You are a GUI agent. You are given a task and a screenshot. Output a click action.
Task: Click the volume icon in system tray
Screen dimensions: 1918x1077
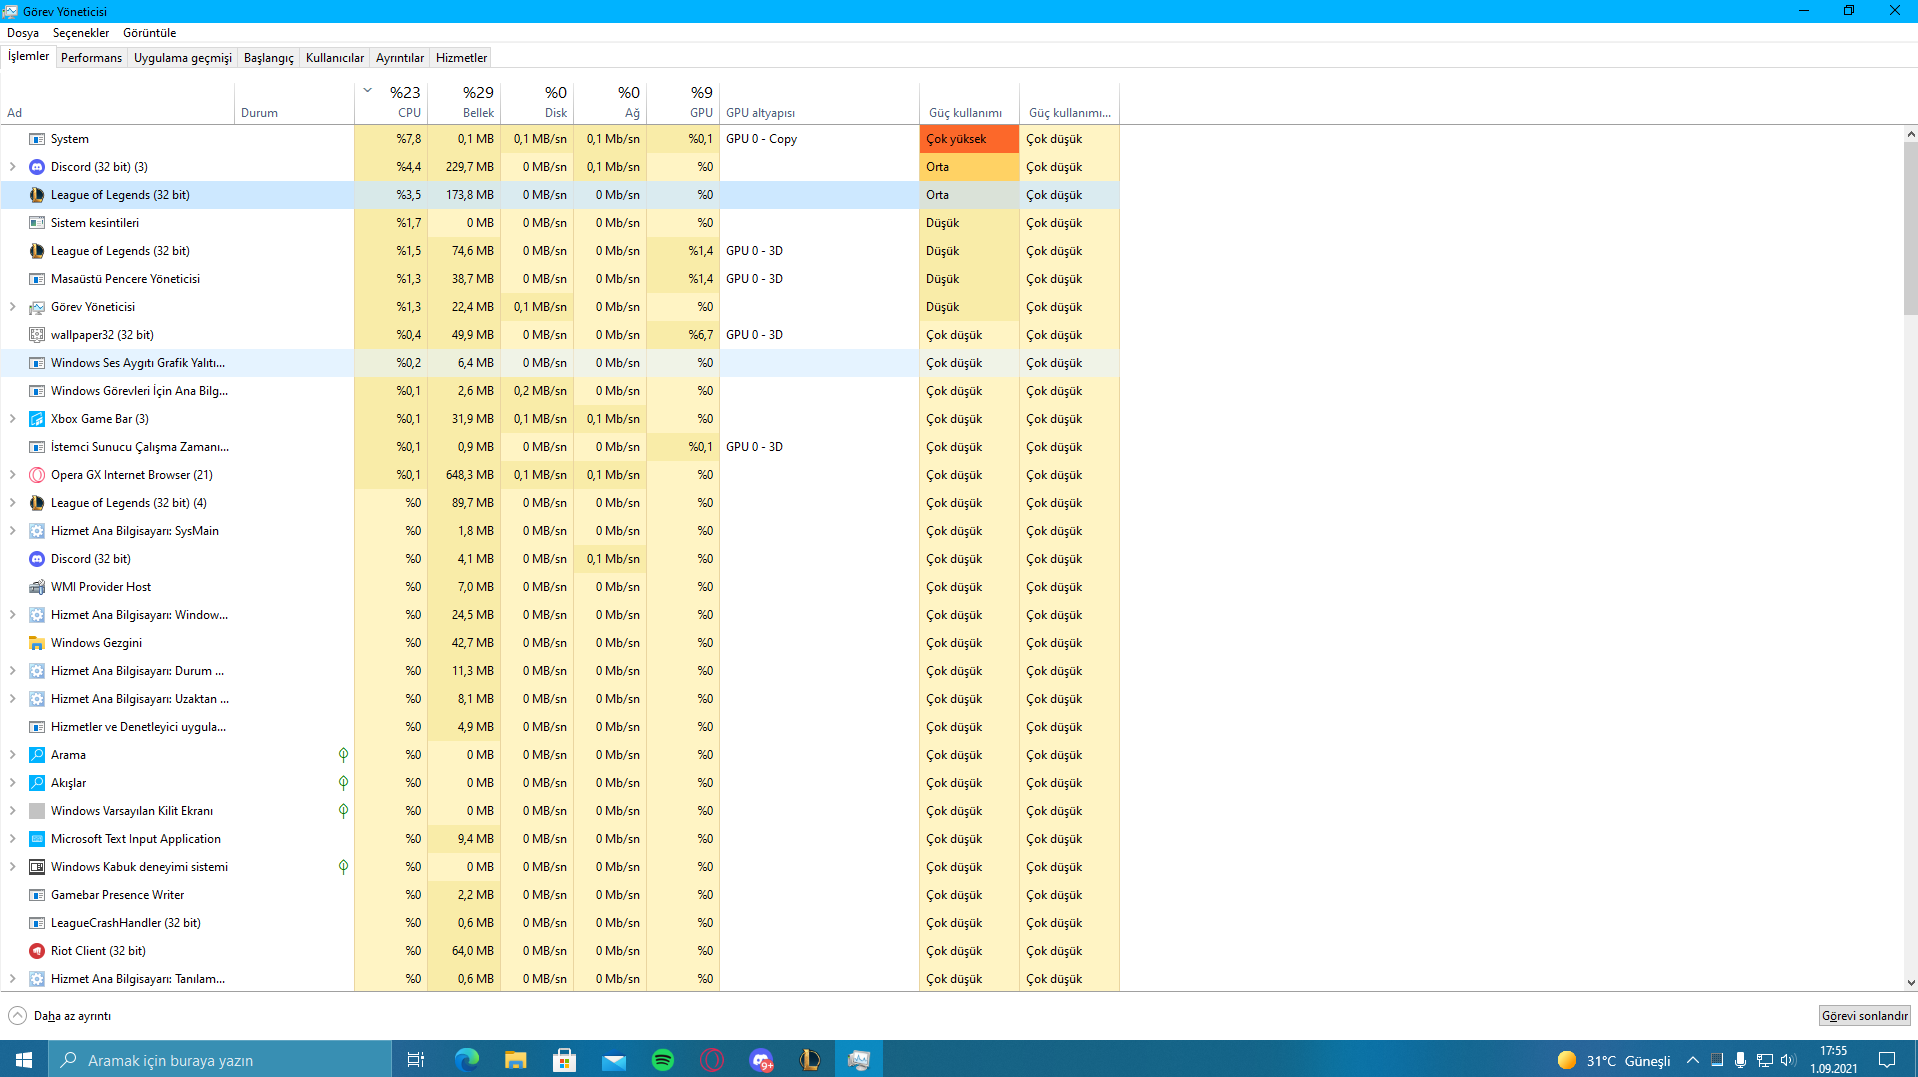click(x=1788, y=1060)
